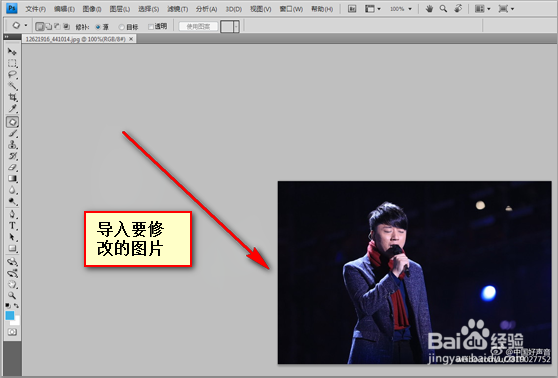558x378 pixels.
Task: Open the 文件(F) menu
Action: pos(36,9)
